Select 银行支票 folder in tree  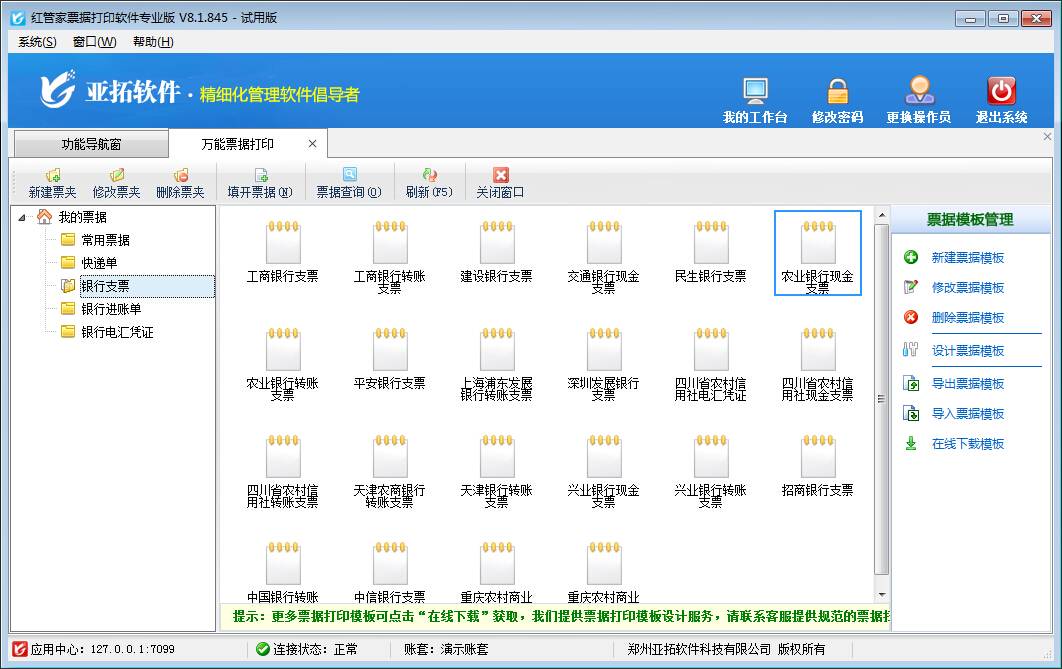pyautogui.click(x=147, y=286)
